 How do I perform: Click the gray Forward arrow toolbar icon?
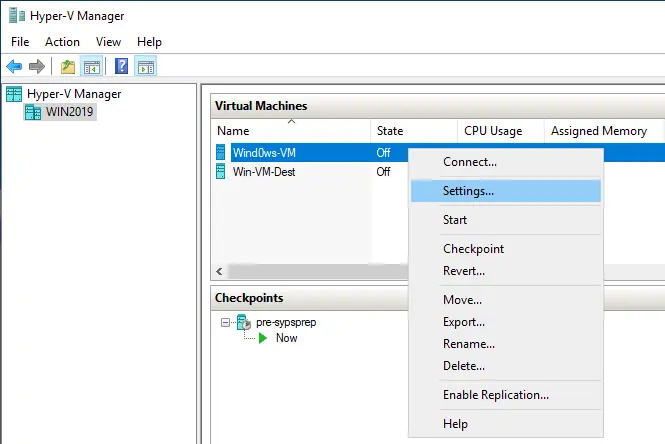pyautogui.click(x=37, y=67)
